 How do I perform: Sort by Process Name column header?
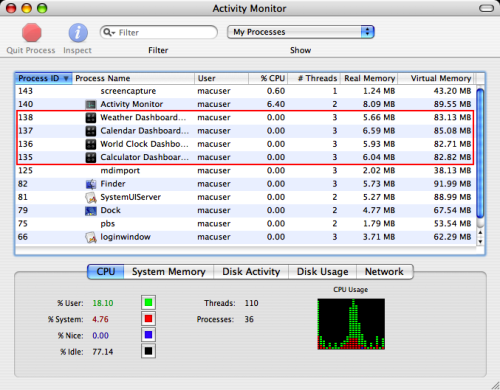pyautogui.click(x=133, y=78)
